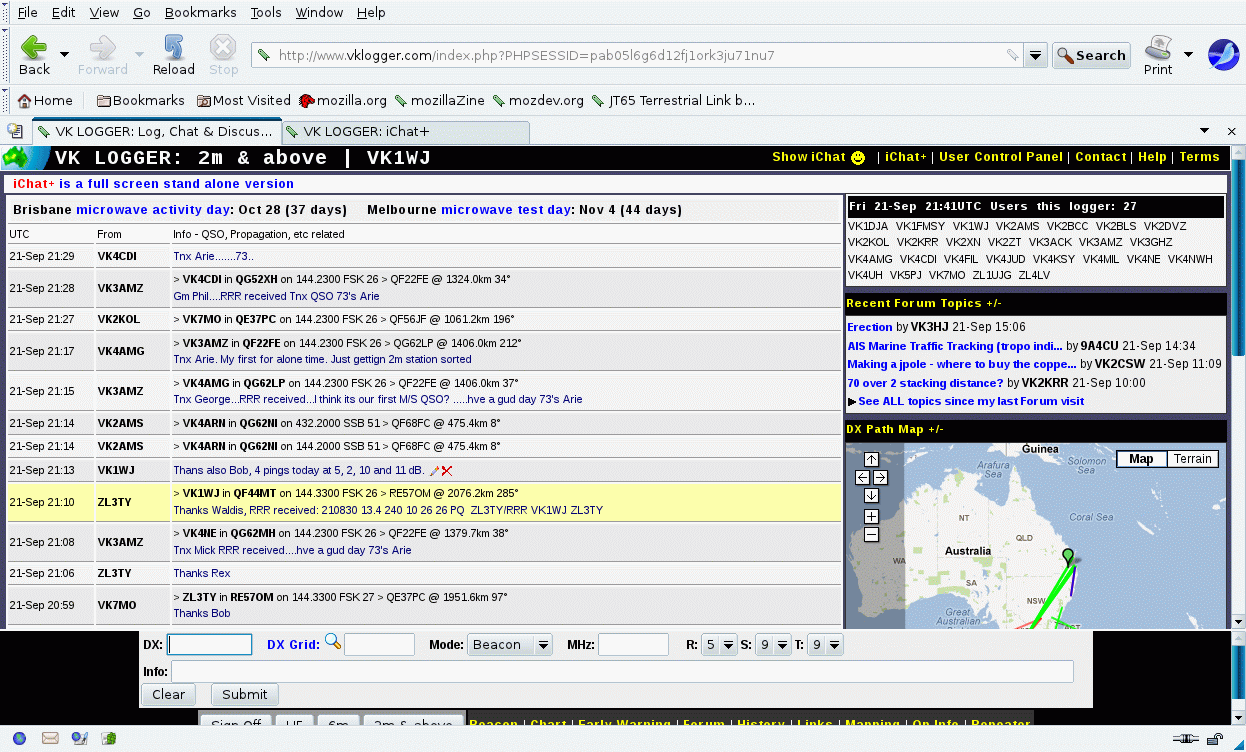Viewport: 1246px width, 752px height.
Task: Click the smiley next to Show iChat
Action: click(858, 157)
